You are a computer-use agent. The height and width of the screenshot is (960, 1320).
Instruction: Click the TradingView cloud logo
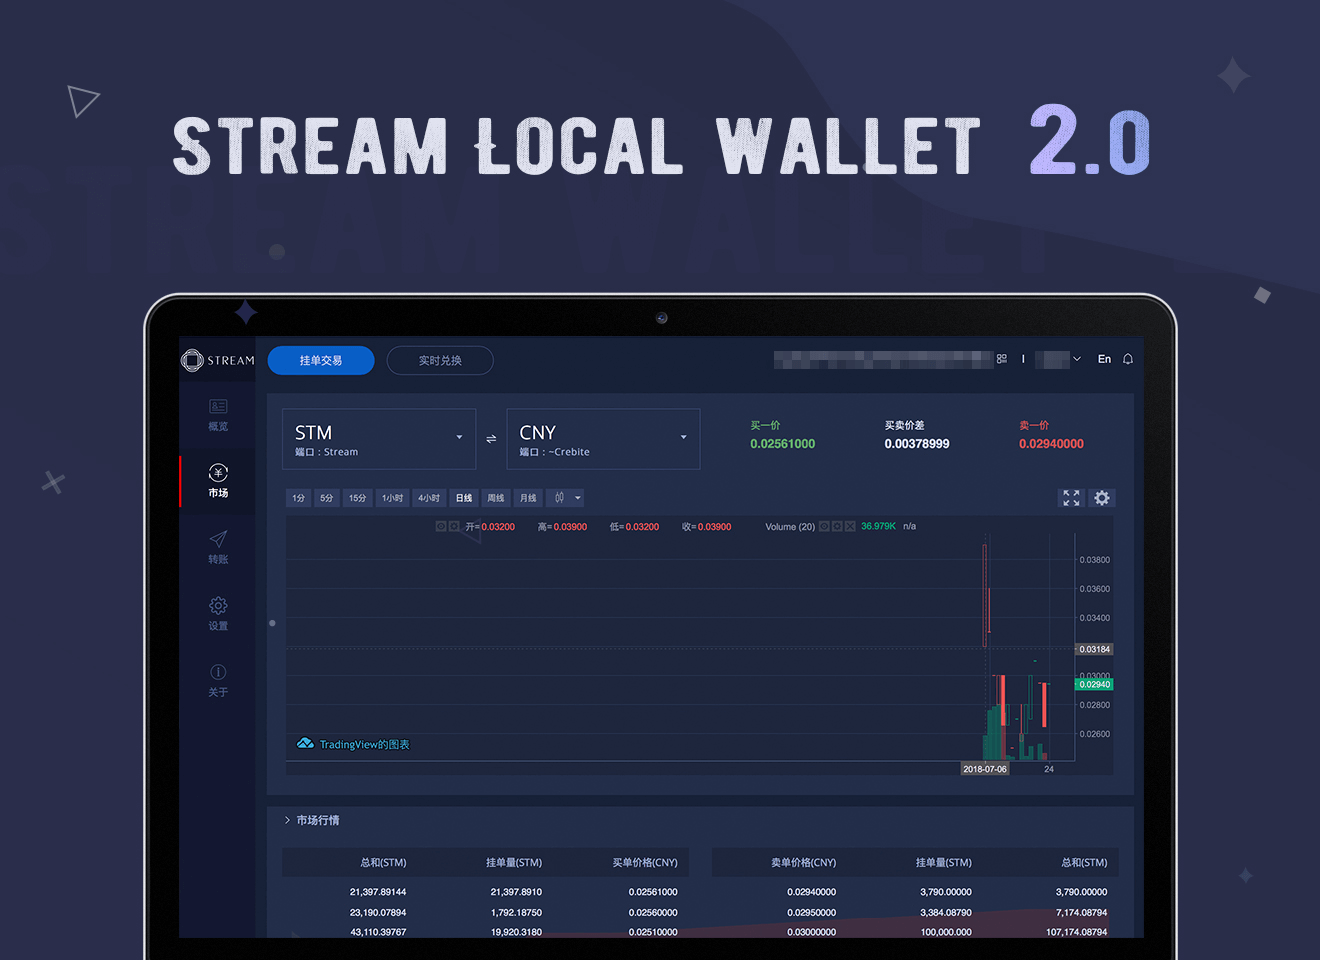(305, 743)
